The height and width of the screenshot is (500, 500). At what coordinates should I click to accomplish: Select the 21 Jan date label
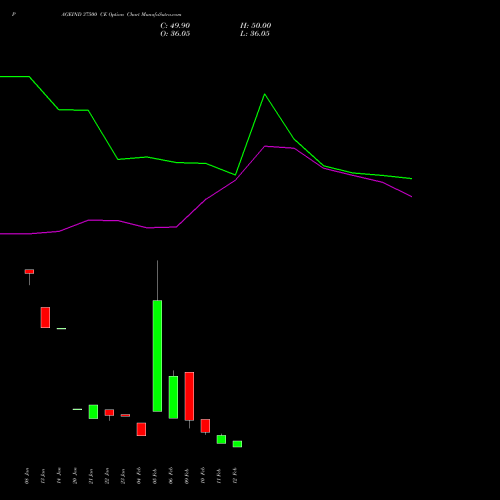pyautogui.click(x=91, y=476)
